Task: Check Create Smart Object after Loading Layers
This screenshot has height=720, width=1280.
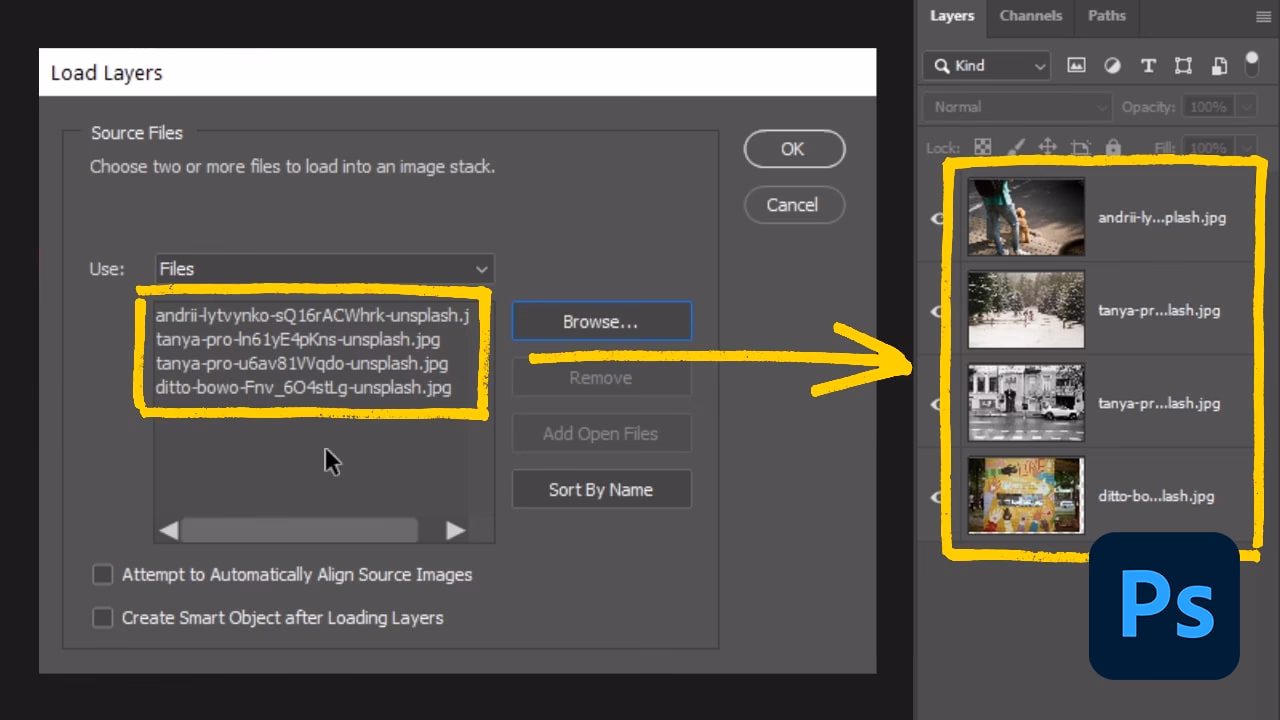Action: tap(102, 618)
